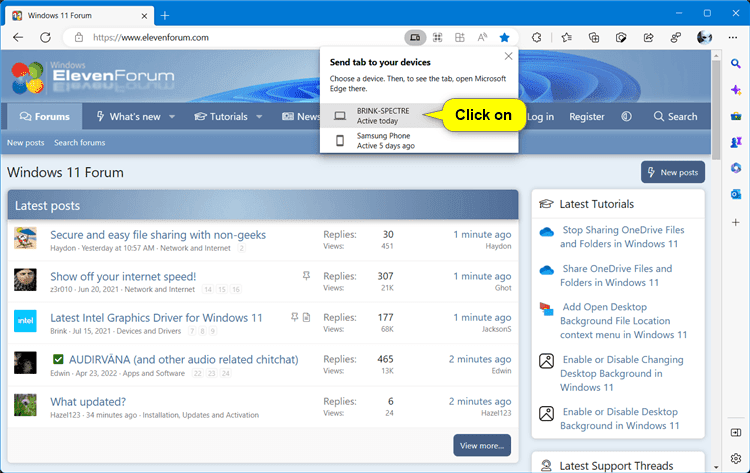Open the QR code generator icon in address bar
Image resolution: width=750 pixels, height=473 pixels.
437,37
